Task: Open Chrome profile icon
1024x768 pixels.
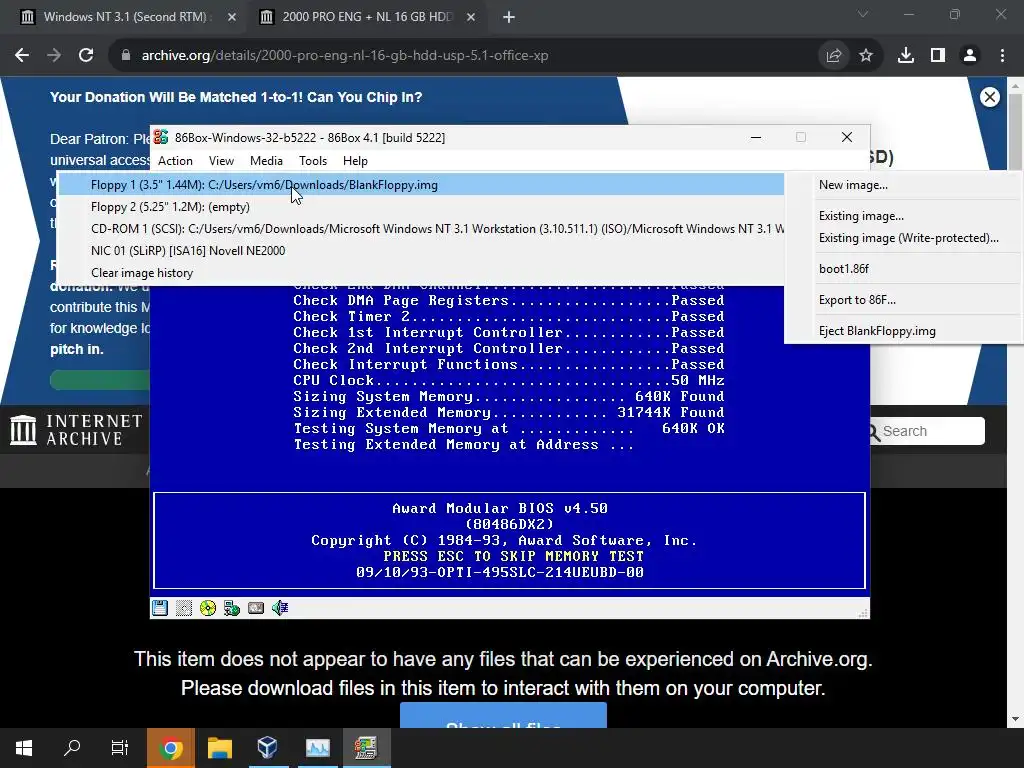Action: (970, 56)
